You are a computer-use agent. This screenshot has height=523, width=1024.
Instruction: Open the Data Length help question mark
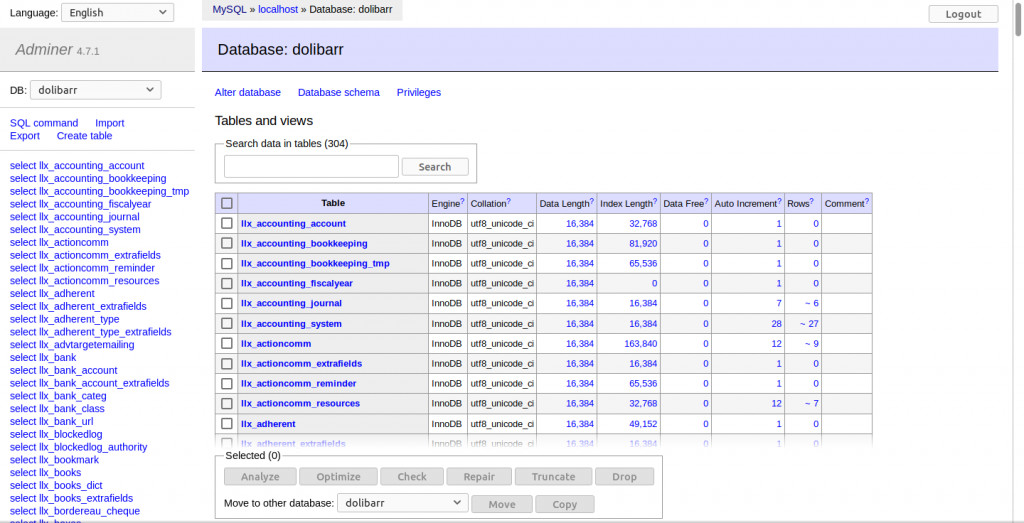tap(592, 201)
